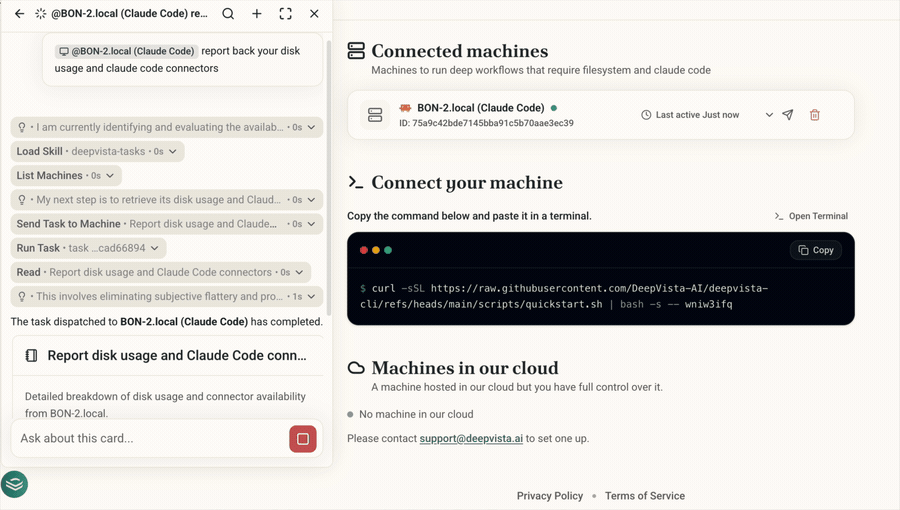Start new chat with plus icon
This screenshot has width=900, height=510.
257,13
